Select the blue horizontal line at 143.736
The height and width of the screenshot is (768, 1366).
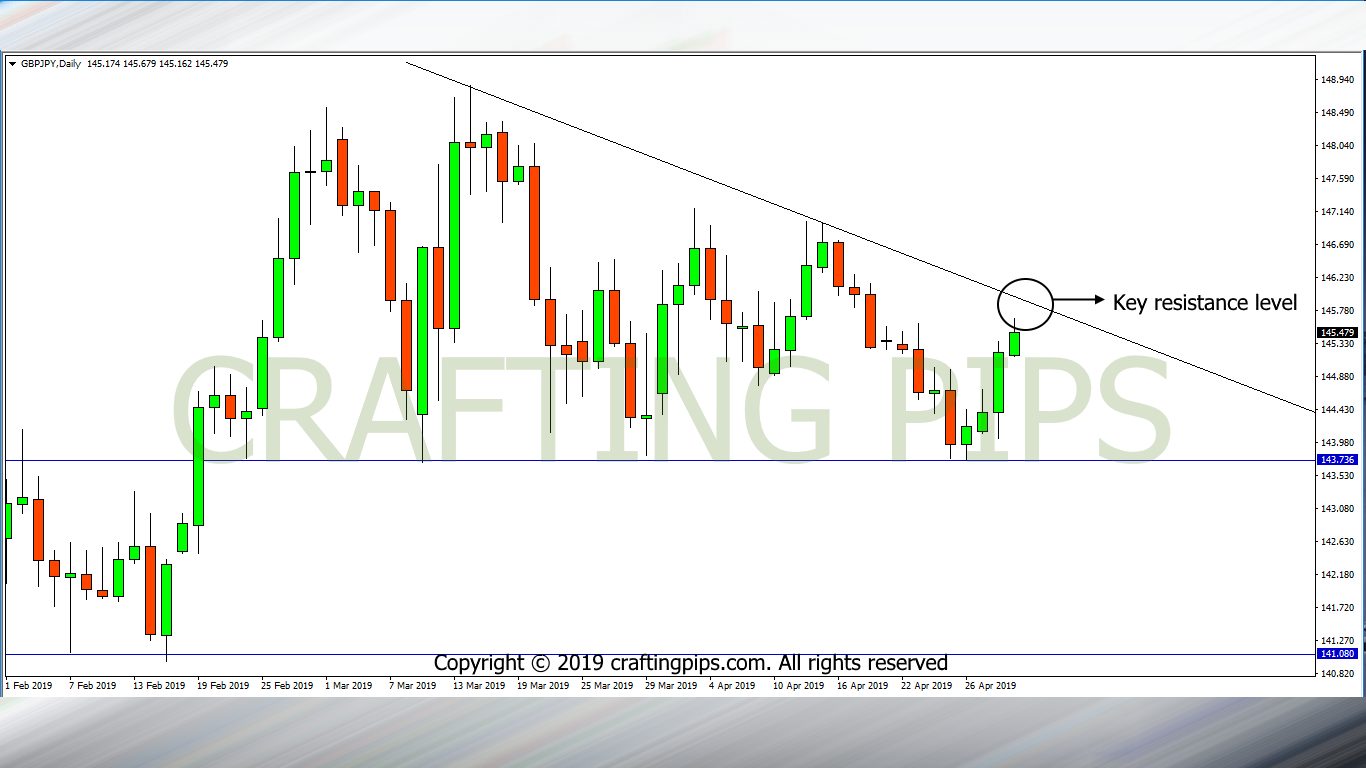pyautogui.click(x=660, y=460)
